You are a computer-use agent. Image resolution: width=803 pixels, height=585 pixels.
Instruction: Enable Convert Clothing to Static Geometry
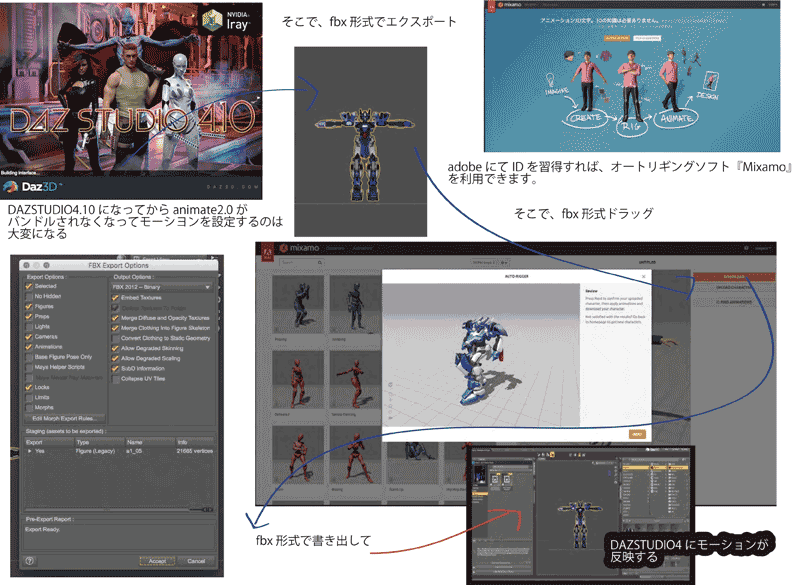point(115,339)
